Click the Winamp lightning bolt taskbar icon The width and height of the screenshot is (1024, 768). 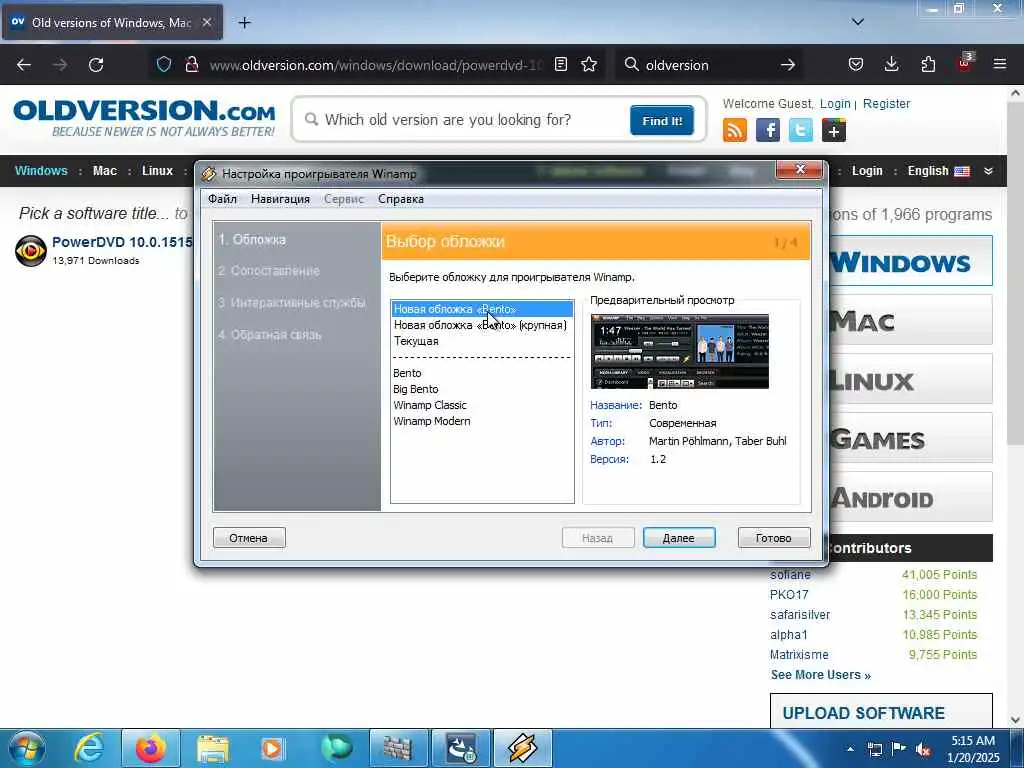click(x=522, y=748)
